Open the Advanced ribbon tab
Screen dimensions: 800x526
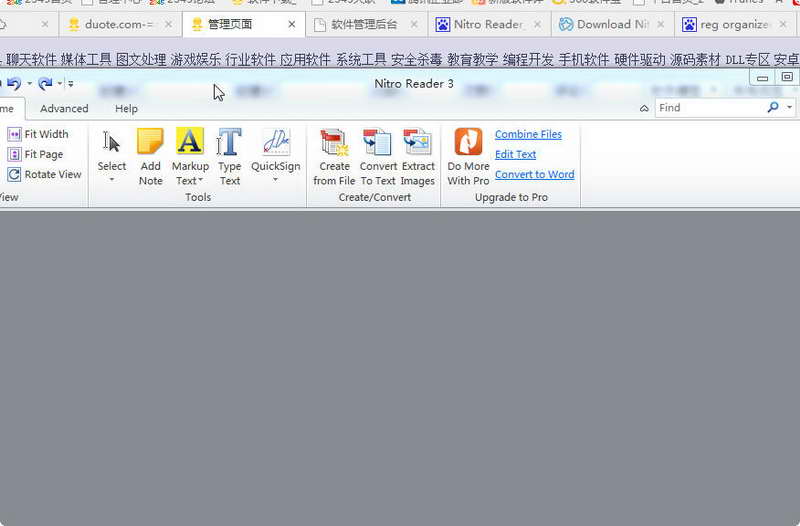coord(64,109)
